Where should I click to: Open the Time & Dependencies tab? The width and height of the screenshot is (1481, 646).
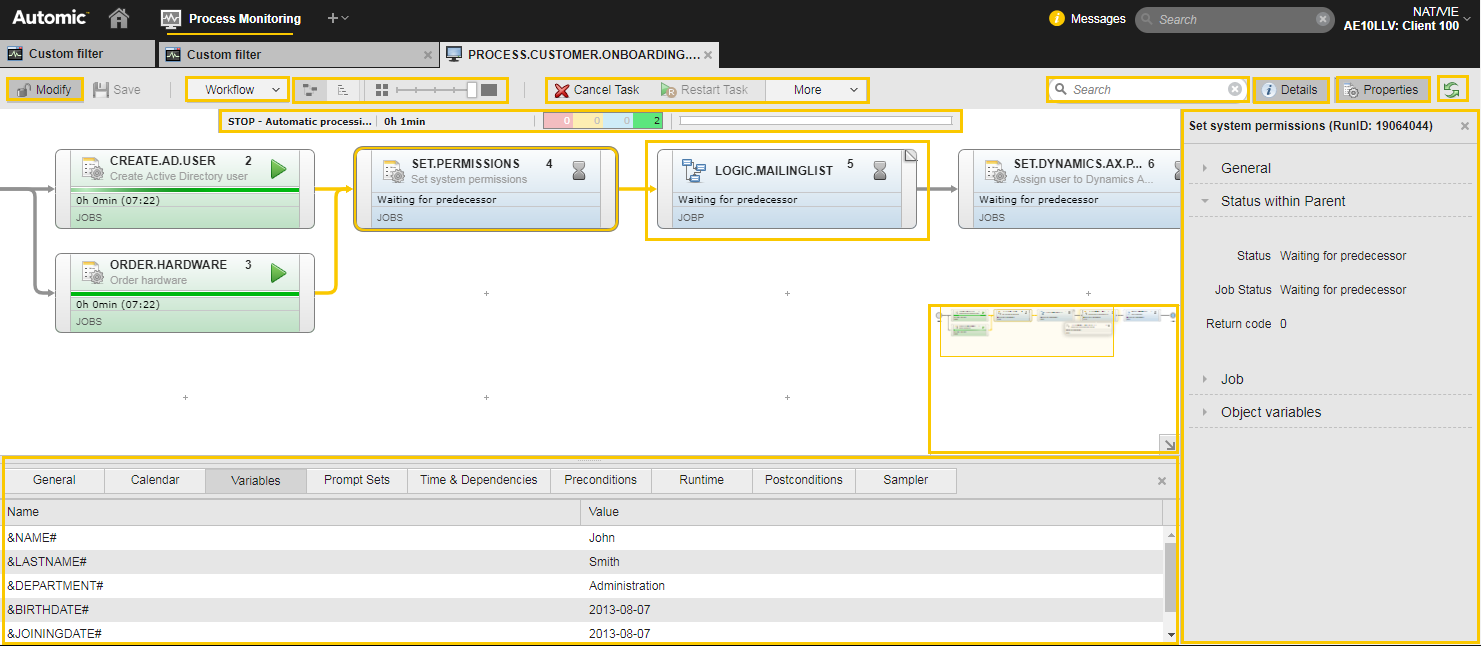(478, 480)
